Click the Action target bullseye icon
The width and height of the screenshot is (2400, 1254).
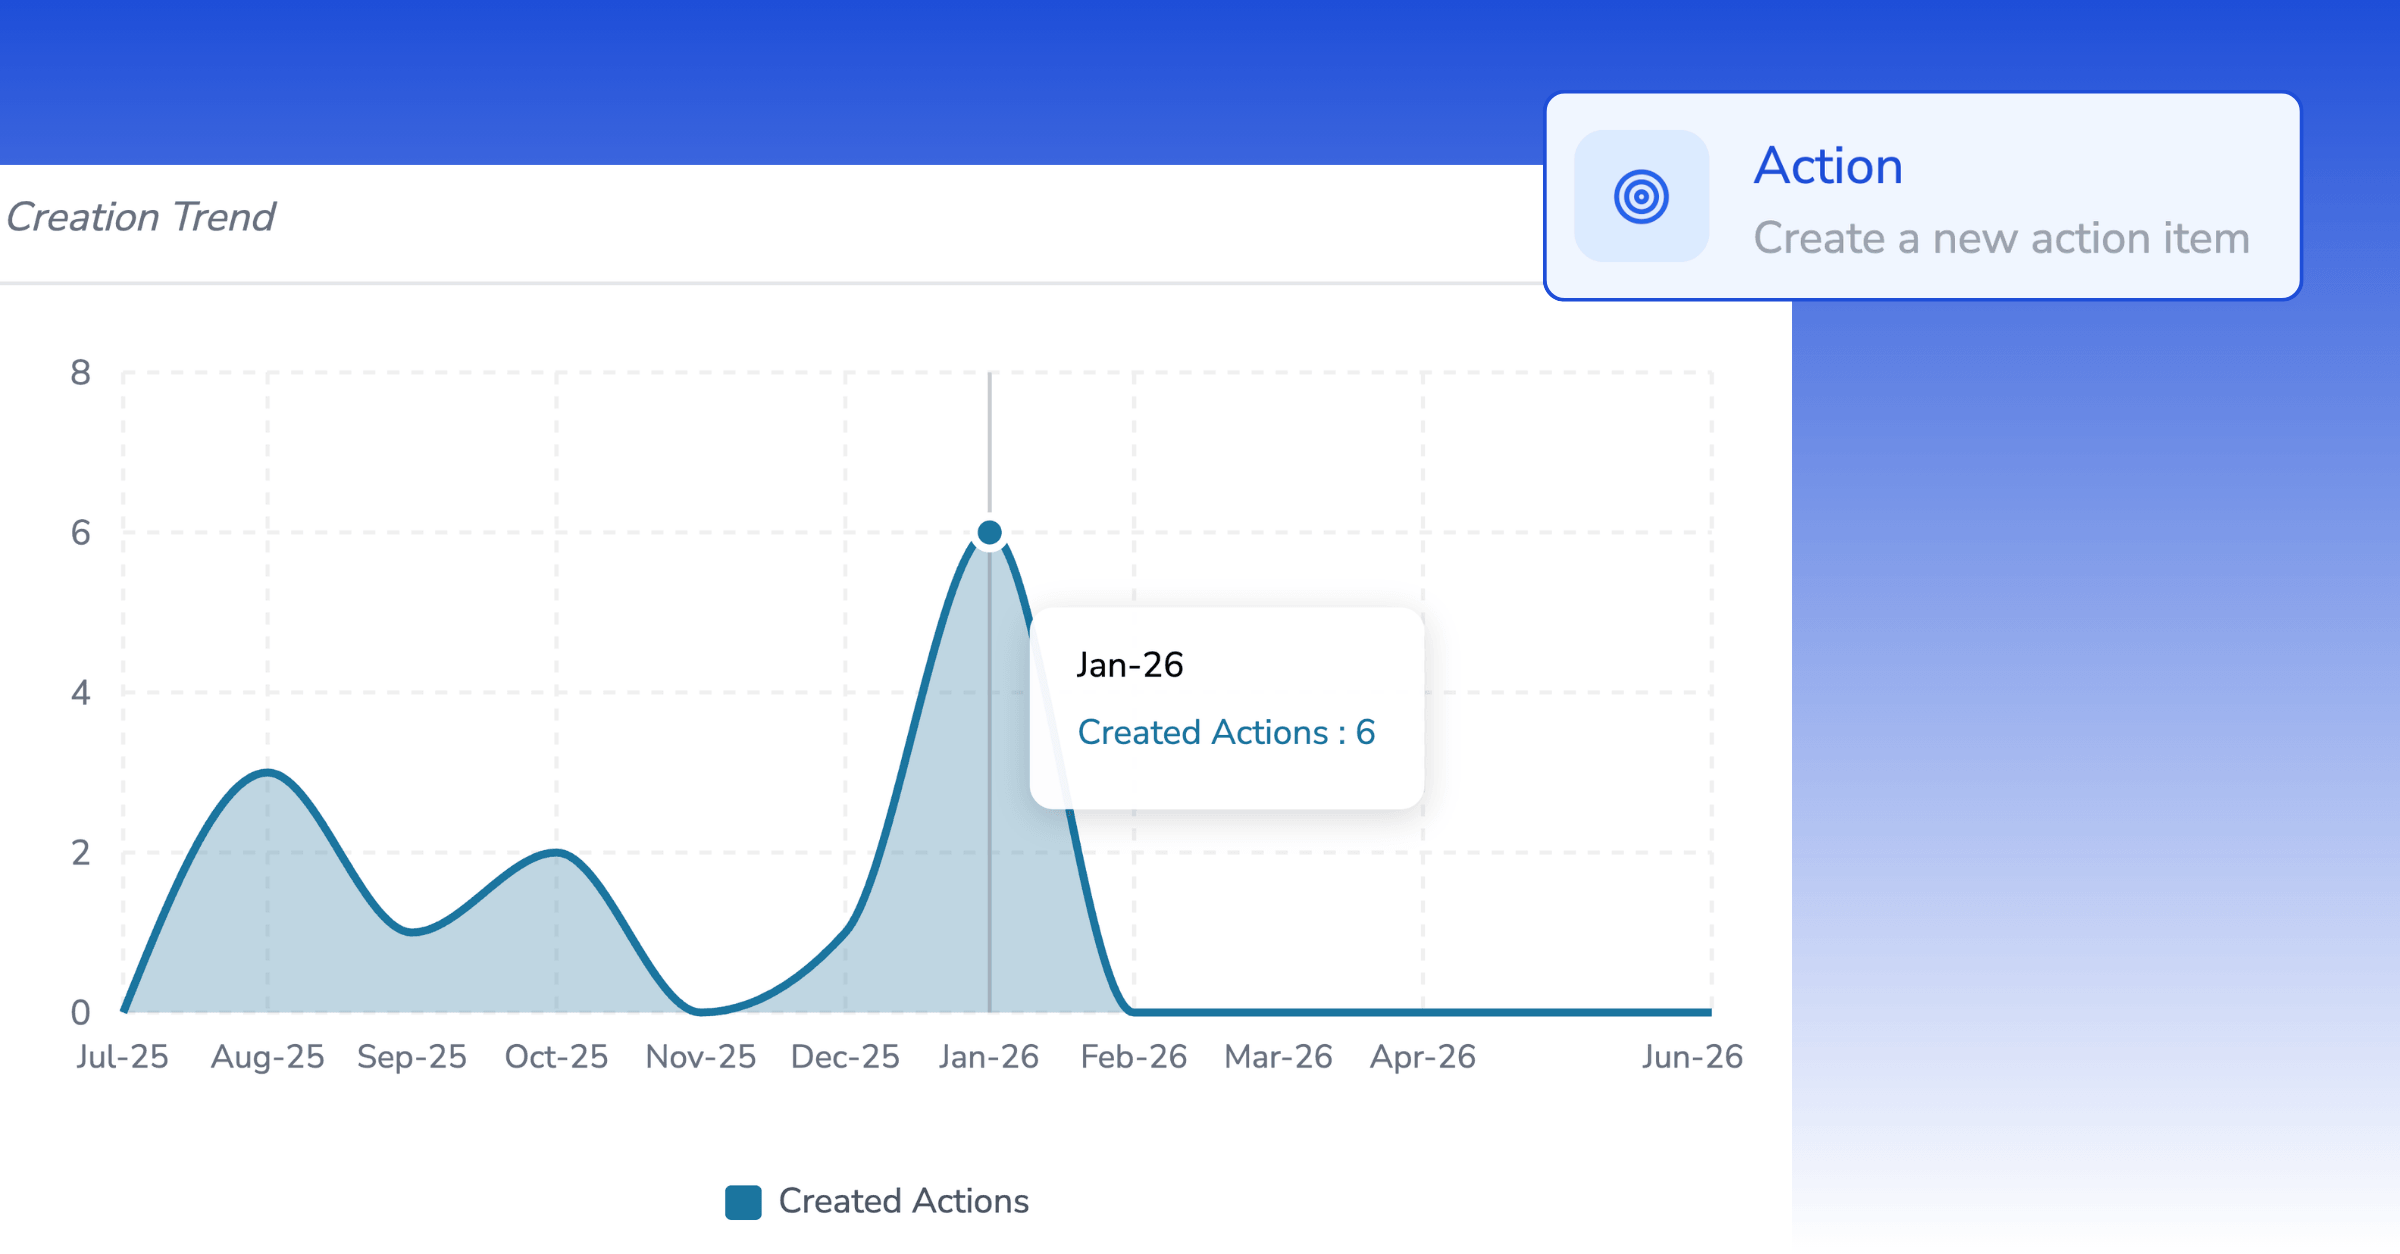coord(1641,196)
